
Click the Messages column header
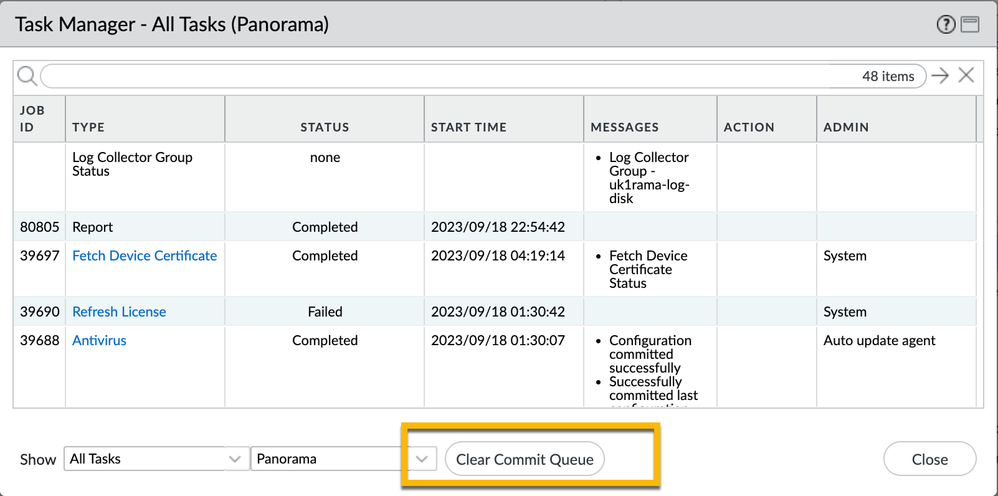click(x=625, y=127)
